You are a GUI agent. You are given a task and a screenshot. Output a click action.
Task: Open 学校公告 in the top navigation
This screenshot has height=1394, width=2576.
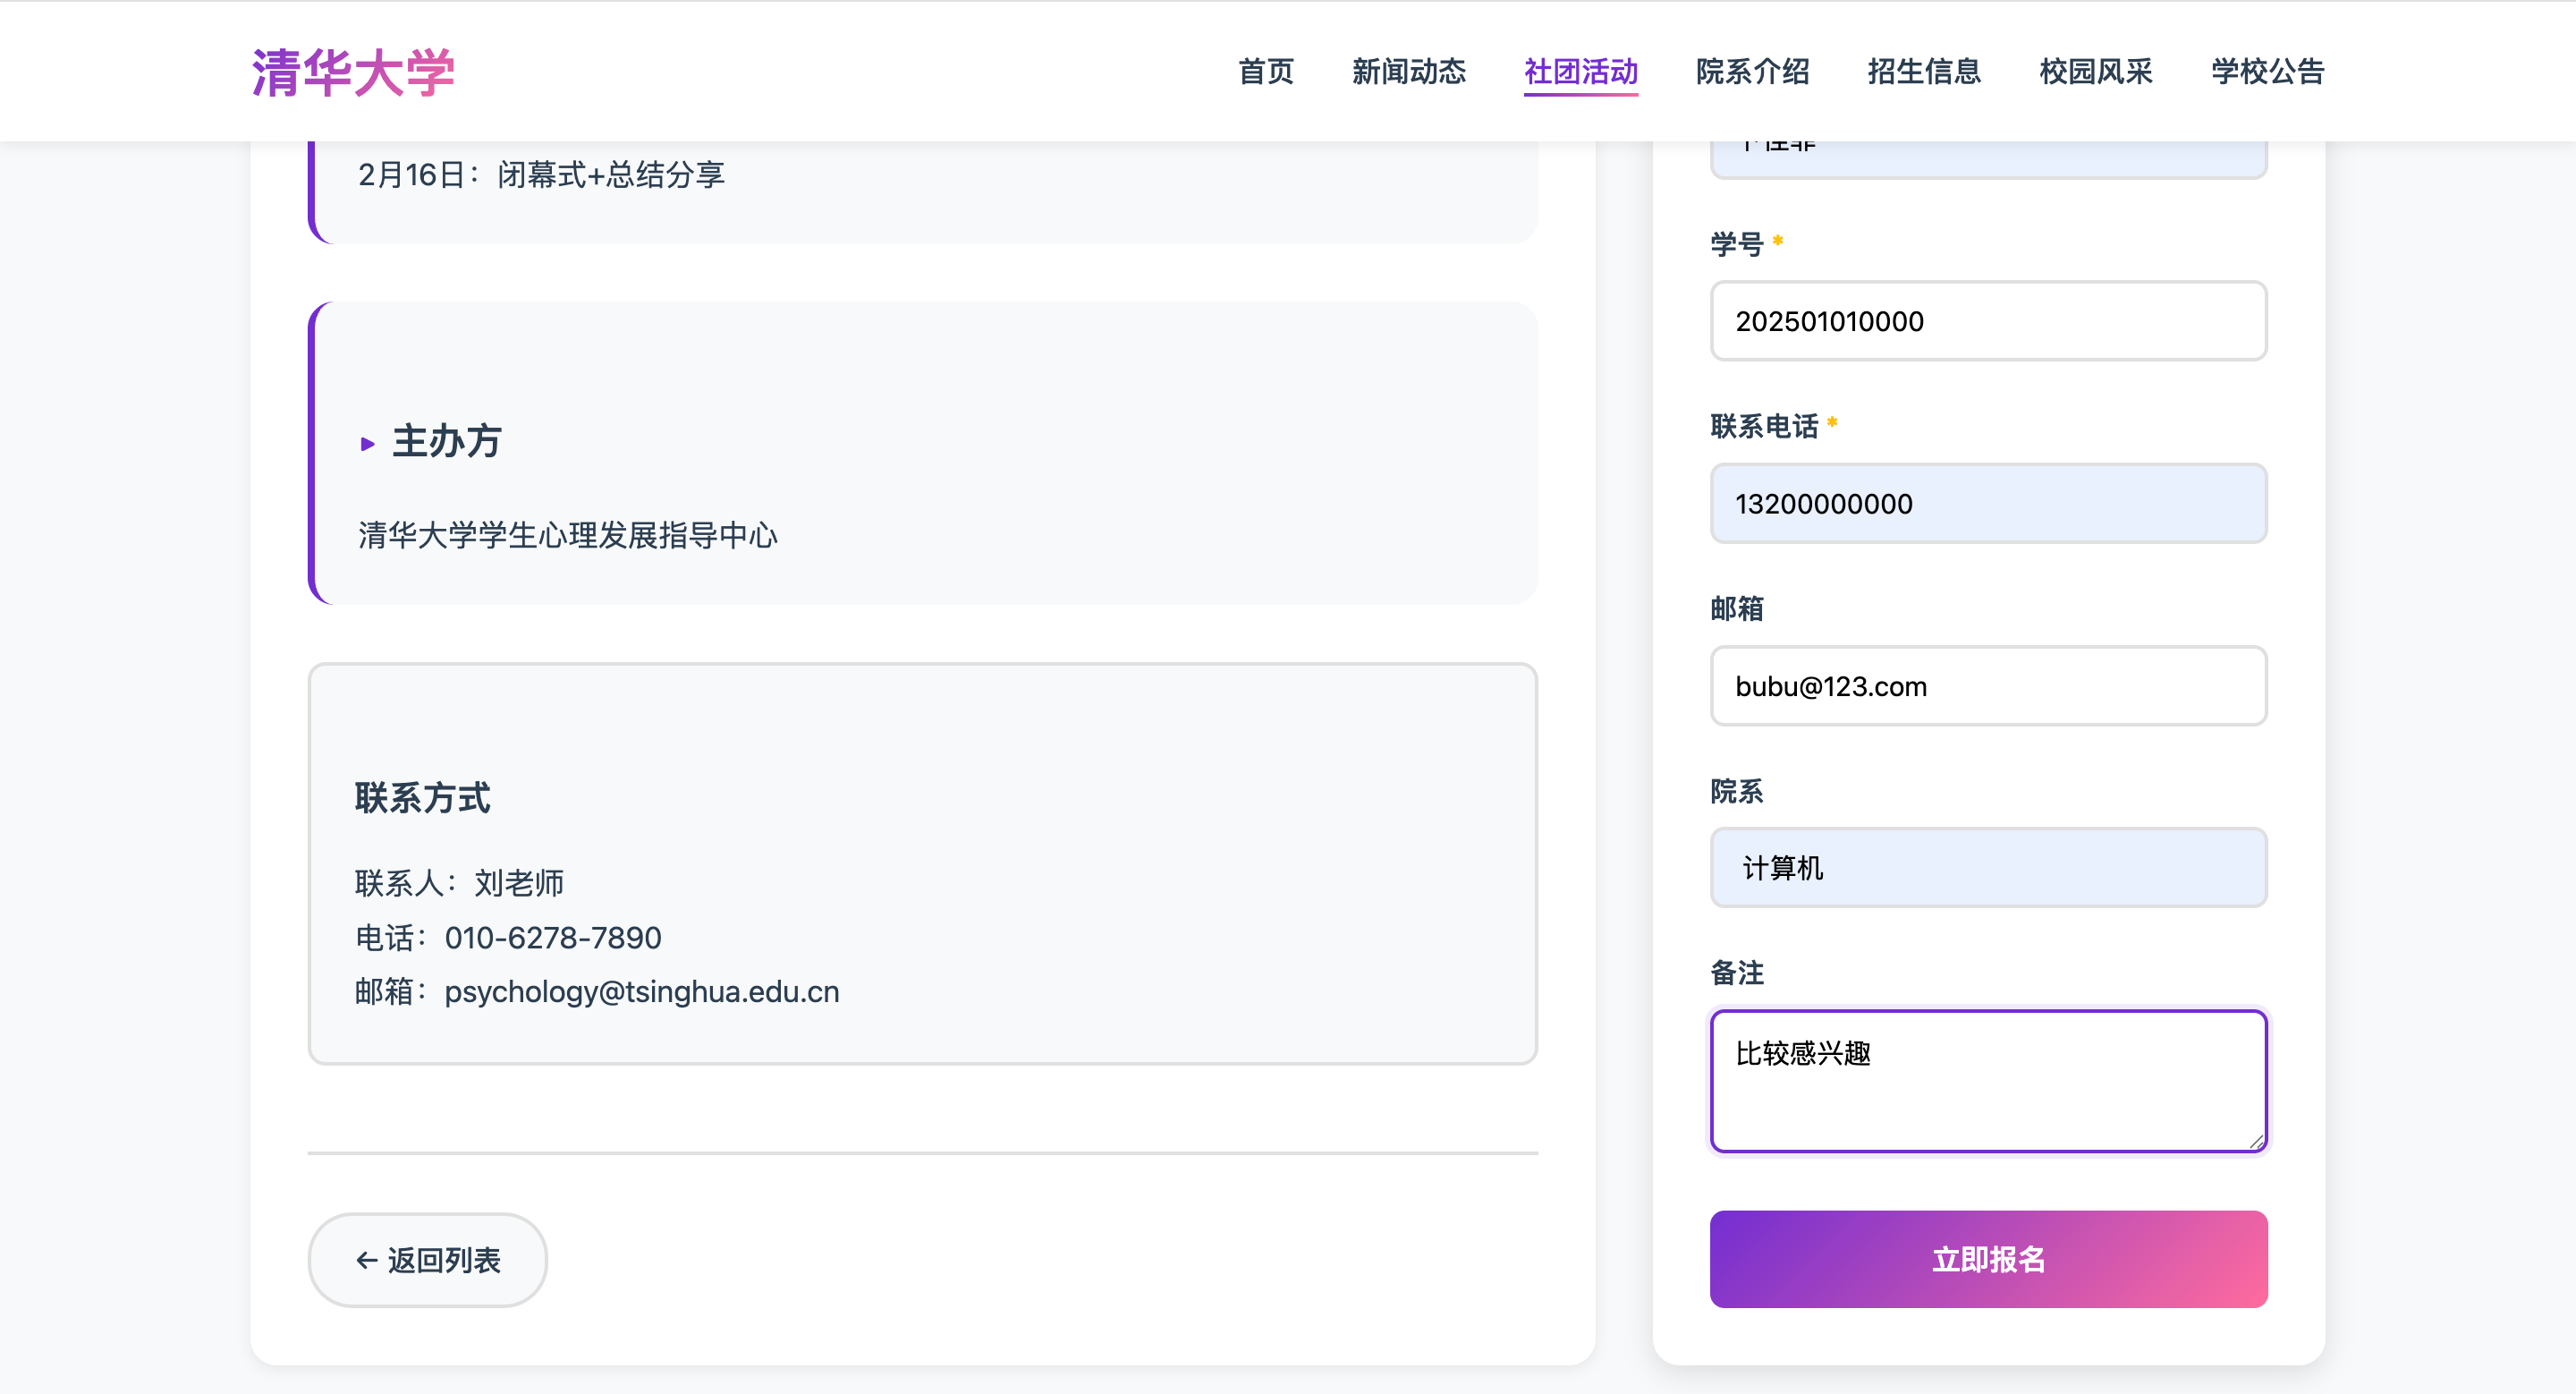(2267, 72)
